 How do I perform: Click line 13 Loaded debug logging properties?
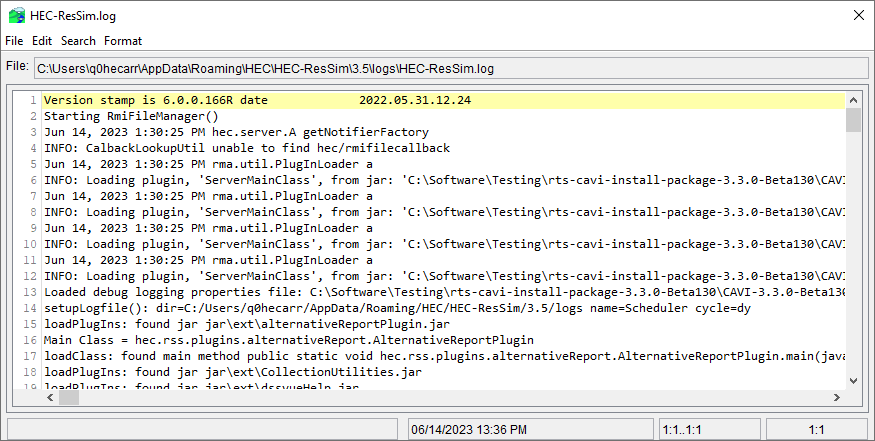tap(445, 292)
